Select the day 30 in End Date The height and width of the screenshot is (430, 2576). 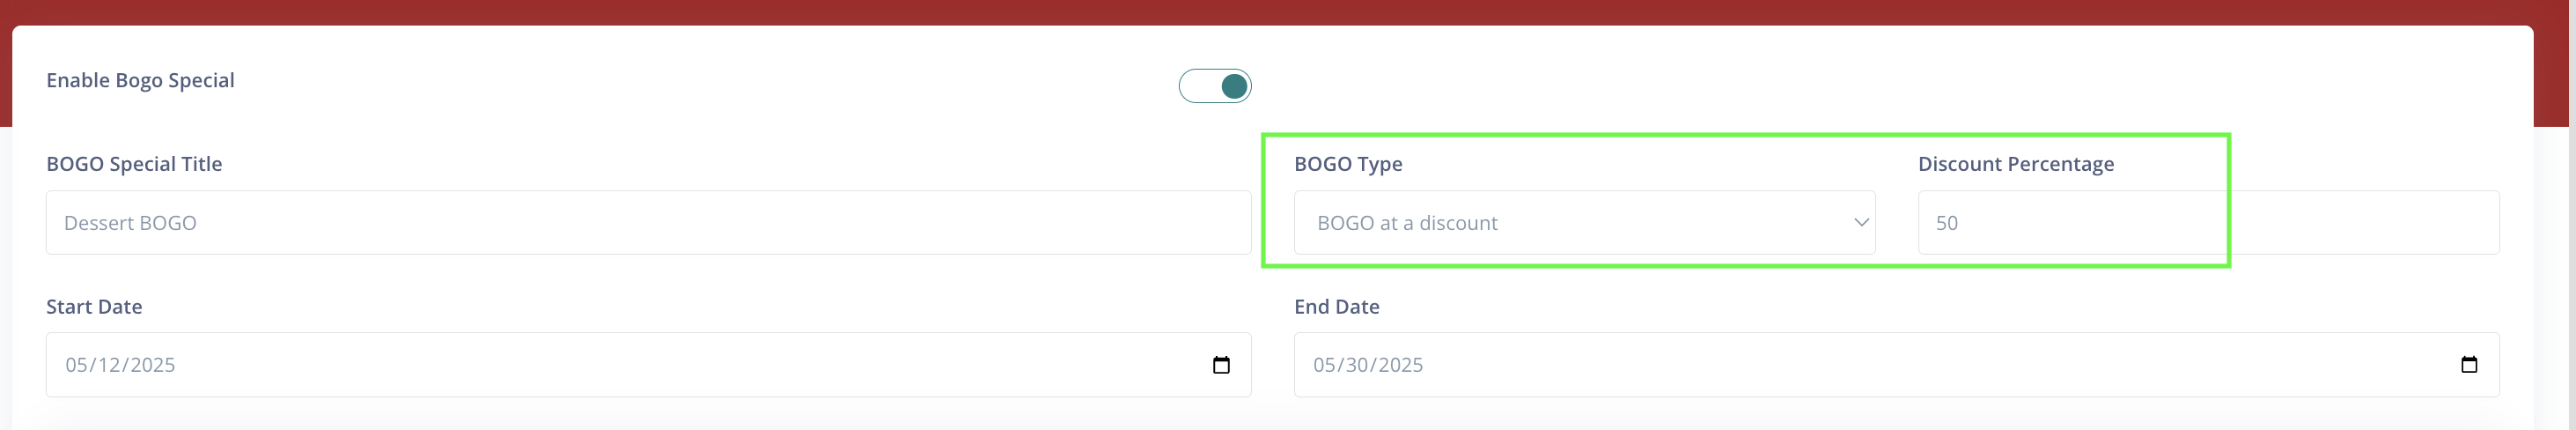coord(1357,365)
